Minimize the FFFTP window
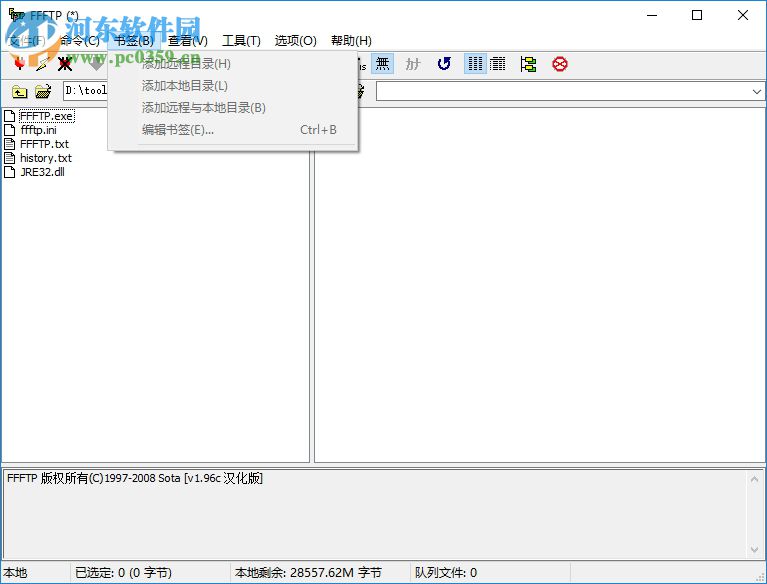 pyautogui.click(x=652, y=15)
